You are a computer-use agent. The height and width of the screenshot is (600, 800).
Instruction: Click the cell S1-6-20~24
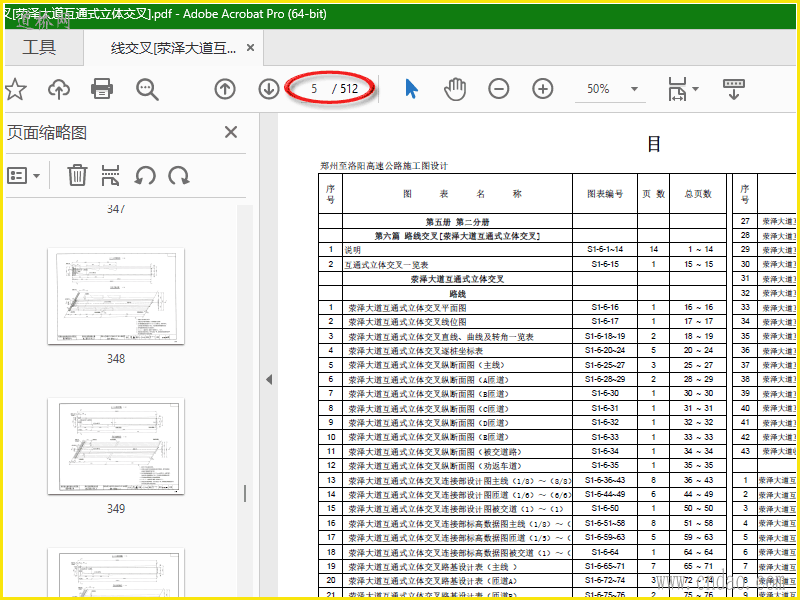(x=605, y=351)
